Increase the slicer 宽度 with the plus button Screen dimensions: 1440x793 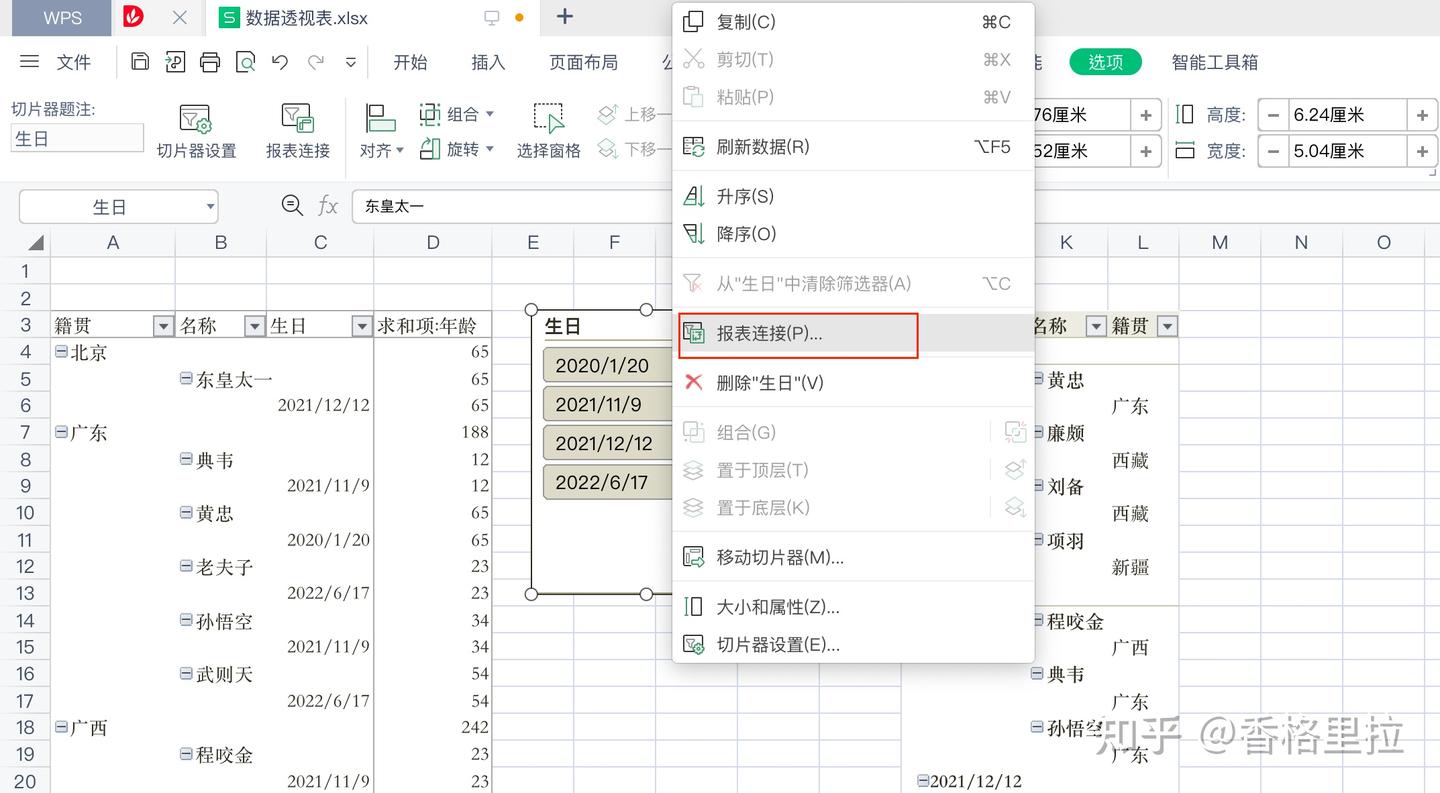1422,151
